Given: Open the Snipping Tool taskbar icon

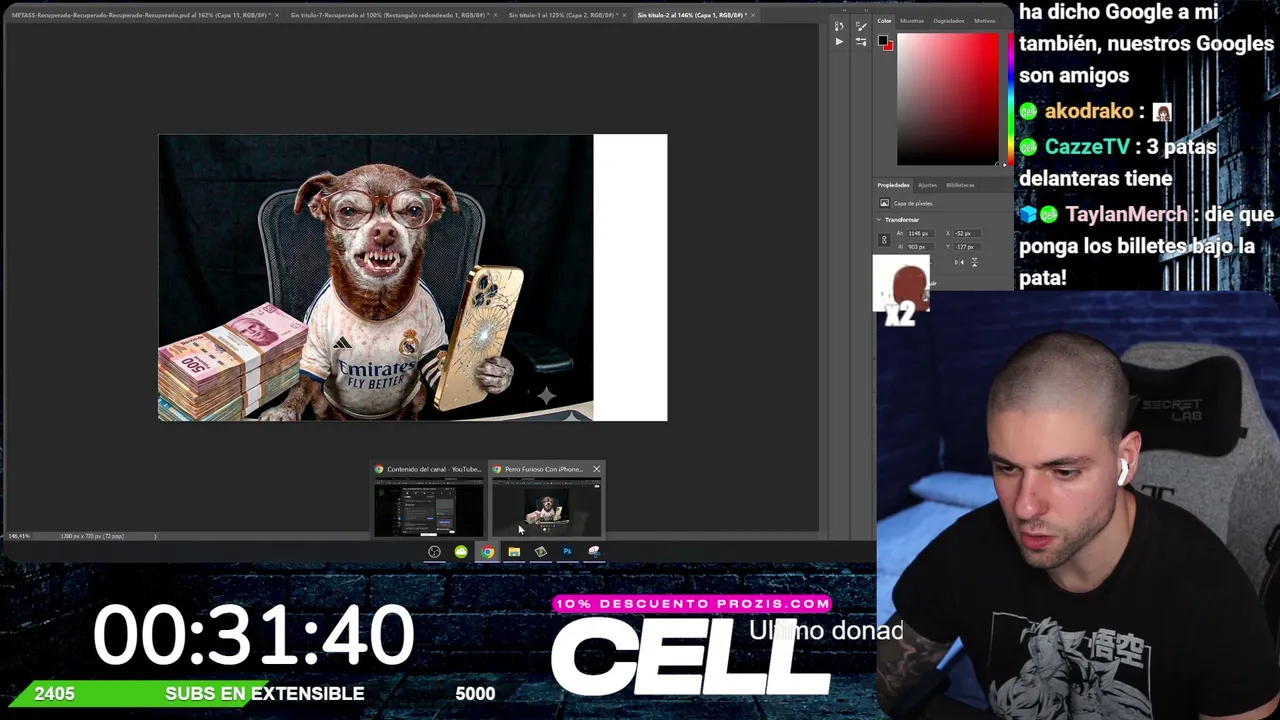Looking at the screenshot, I should 594,551.
